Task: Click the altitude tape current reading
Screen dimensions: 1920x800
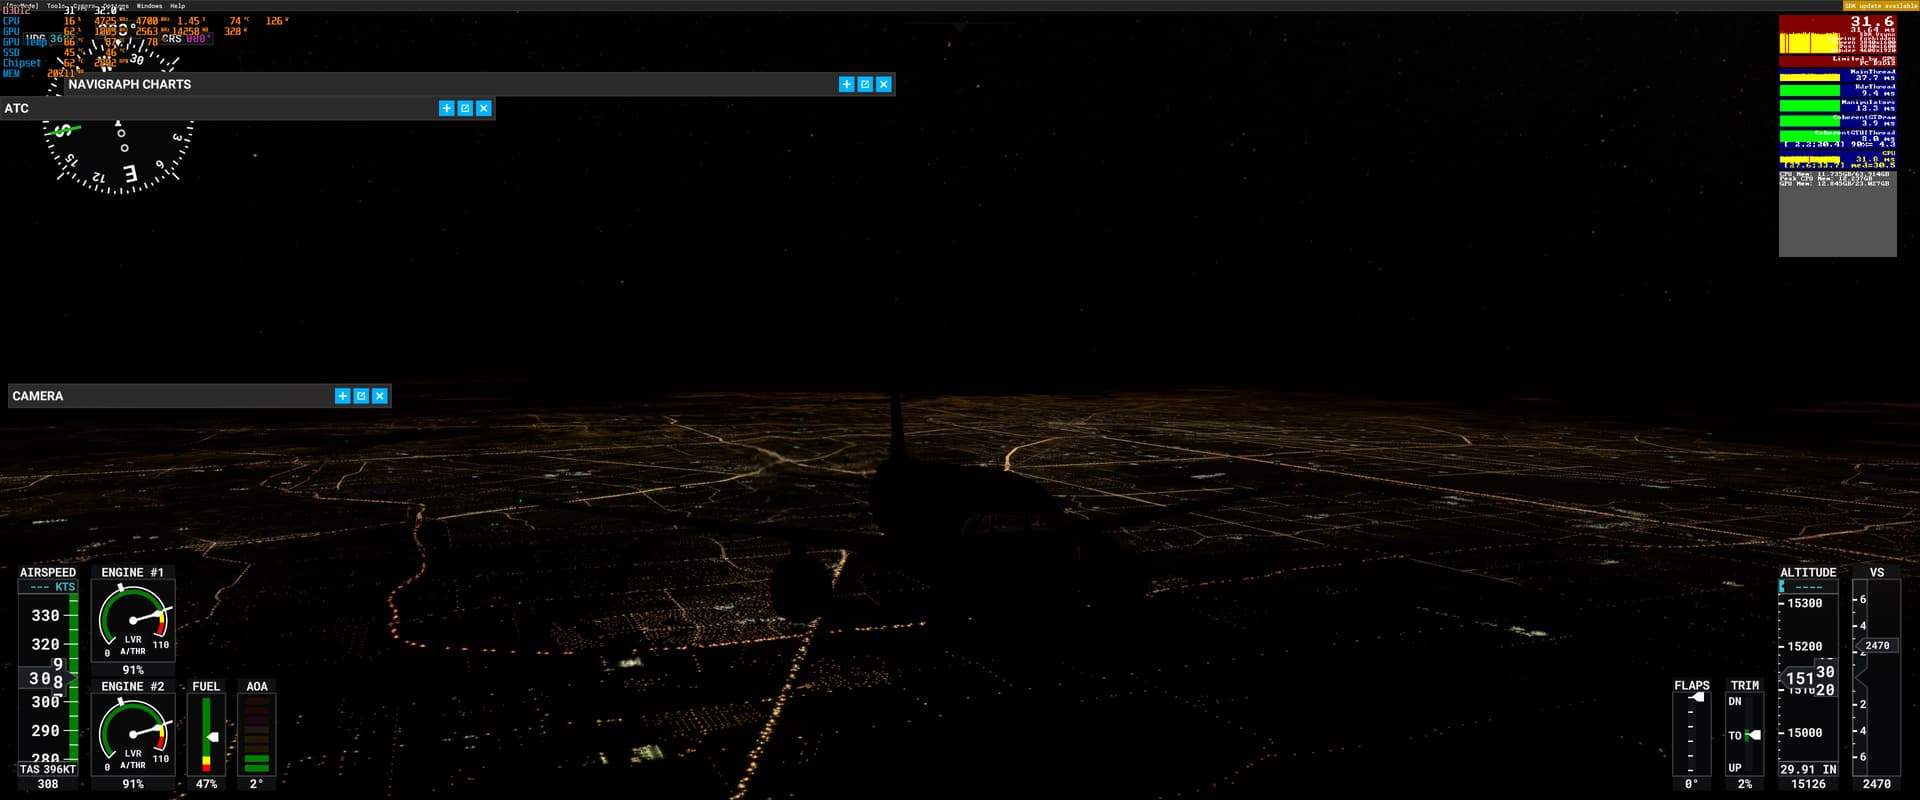Action: (x=1810, y=679)
